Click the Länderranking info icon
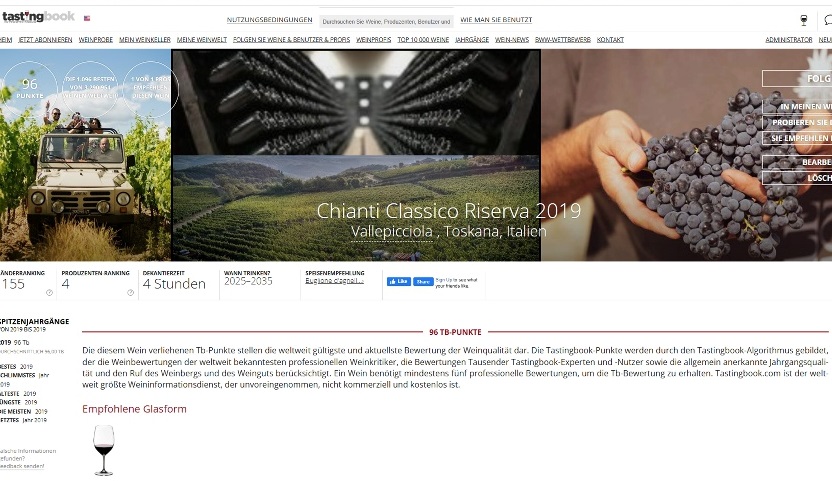 (x=49, y=293)
